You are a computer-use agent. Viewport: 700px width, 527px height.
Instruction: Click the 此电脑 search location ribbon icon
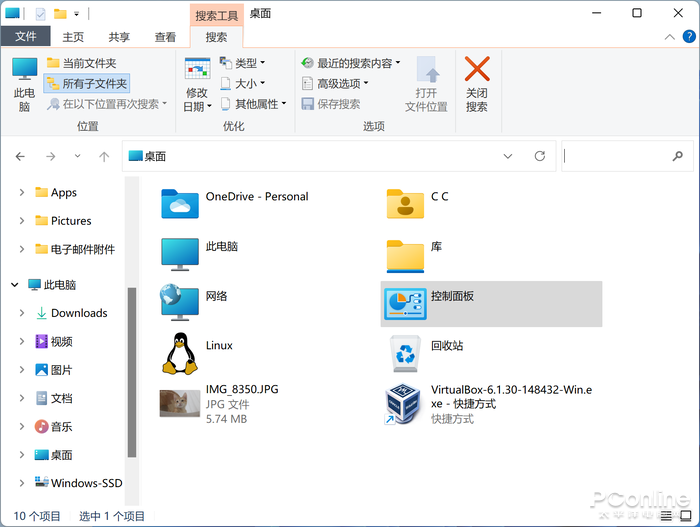pyautogui.click(x=24, y=84)
